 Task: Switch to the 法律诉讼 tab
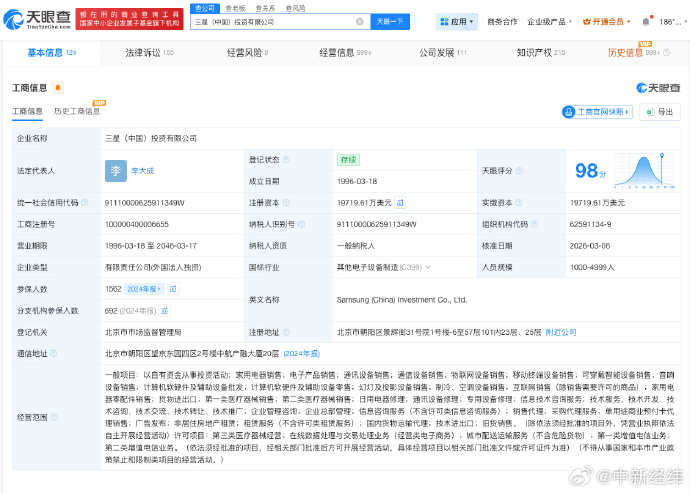[x=149, y=53]
